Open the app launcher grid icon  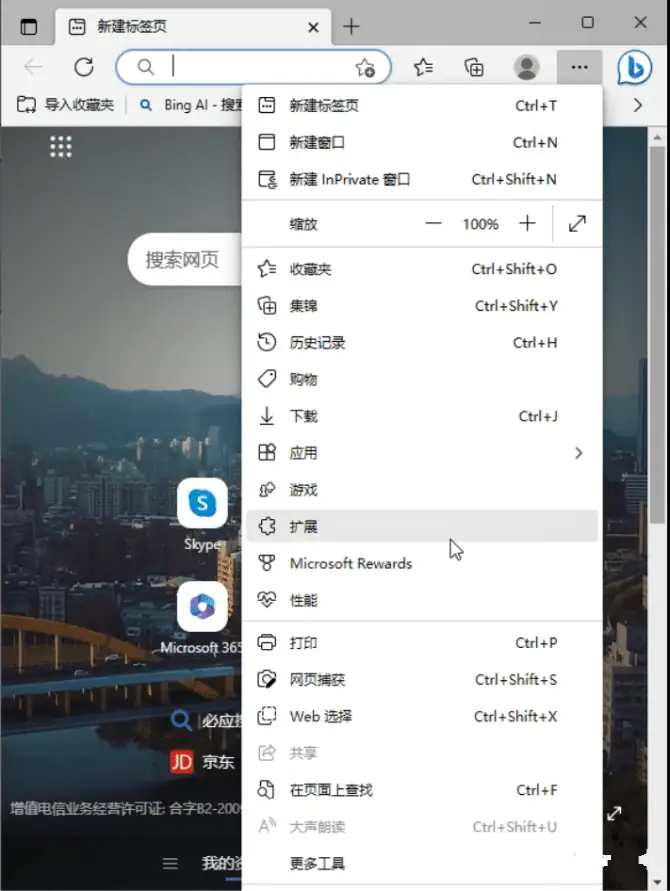point(61,147)
